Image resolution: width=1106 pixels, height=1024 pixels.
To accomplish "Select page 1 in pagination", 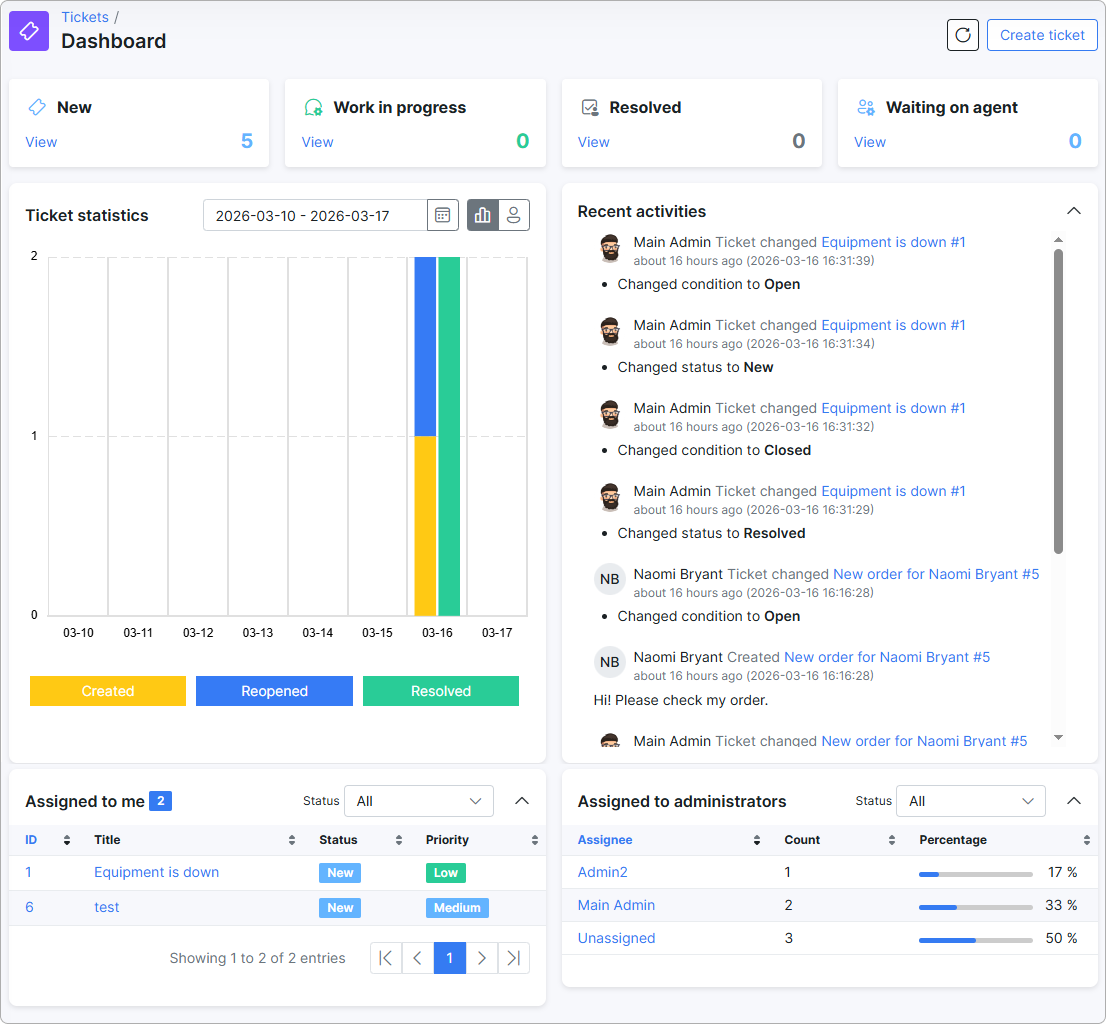I will pos(449,958).
